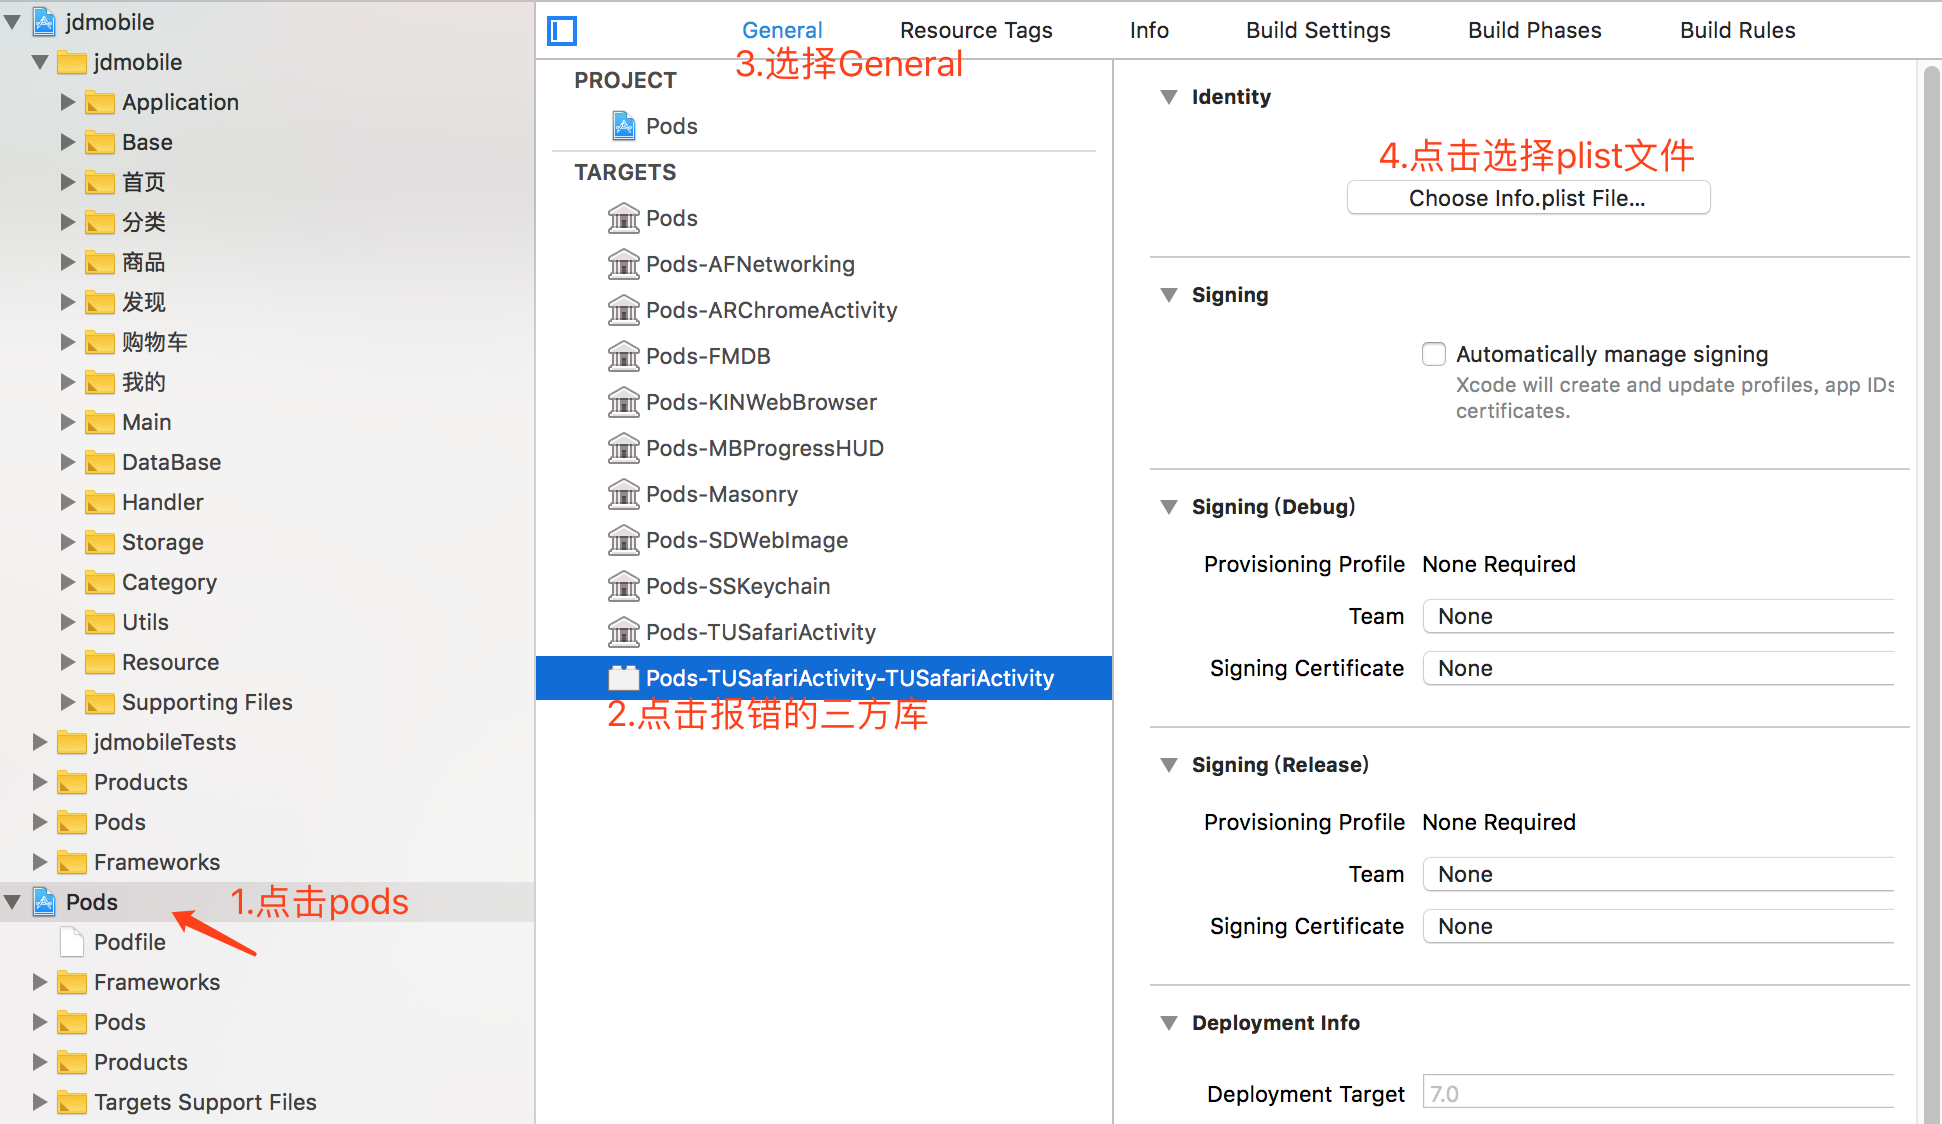Click the Pods-Masonry library icon
This screenshot has width=1942, height=1124.
pyautogui.click(x=624, y=495)
